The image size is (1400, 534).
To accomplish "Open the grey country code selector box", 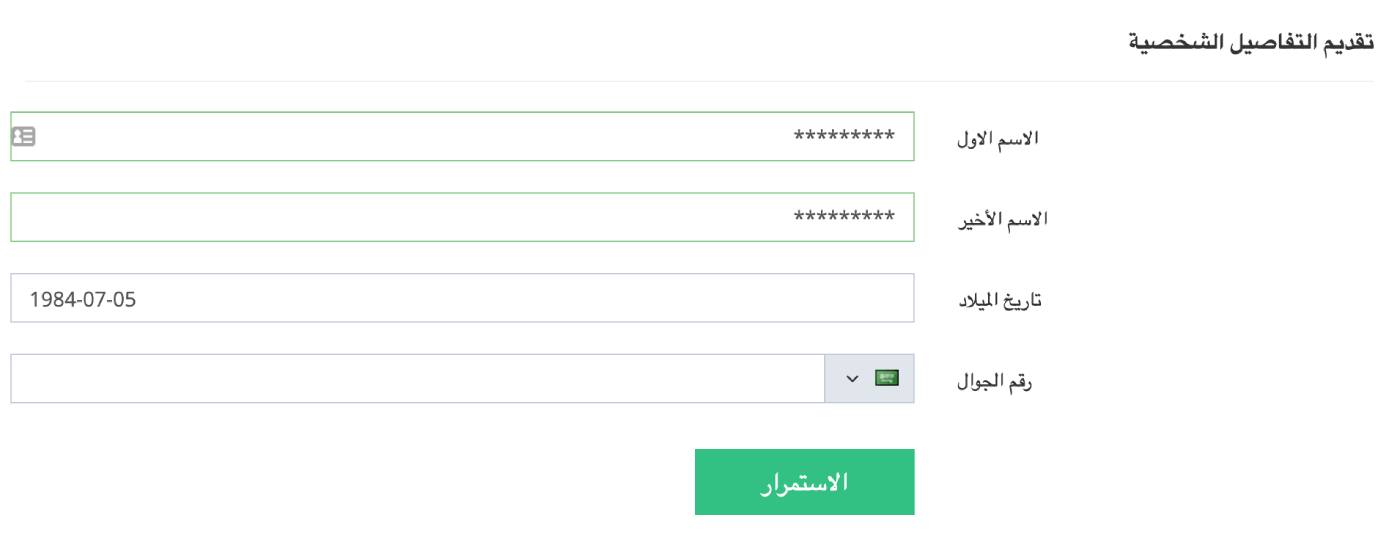I will (x=869, y=379).
